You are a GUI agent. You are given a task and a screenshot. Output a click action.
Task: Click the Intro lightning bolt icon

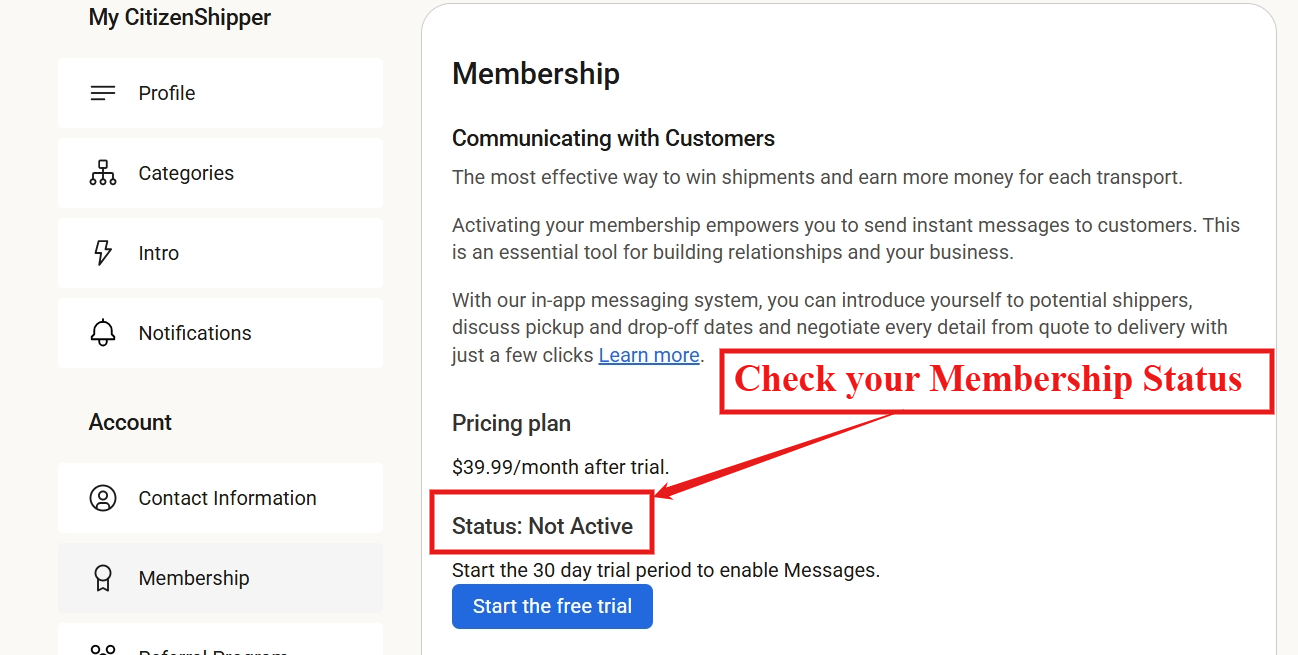click(x=103, y=253)
